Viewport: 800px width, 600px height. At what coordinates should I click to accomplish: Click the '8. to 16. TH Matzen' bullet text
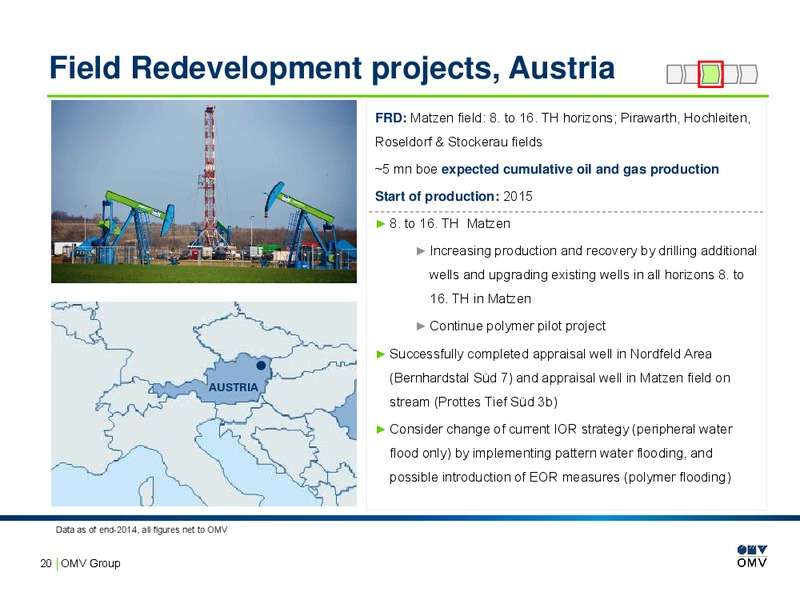pyautogui.click(x=449, y=223)
